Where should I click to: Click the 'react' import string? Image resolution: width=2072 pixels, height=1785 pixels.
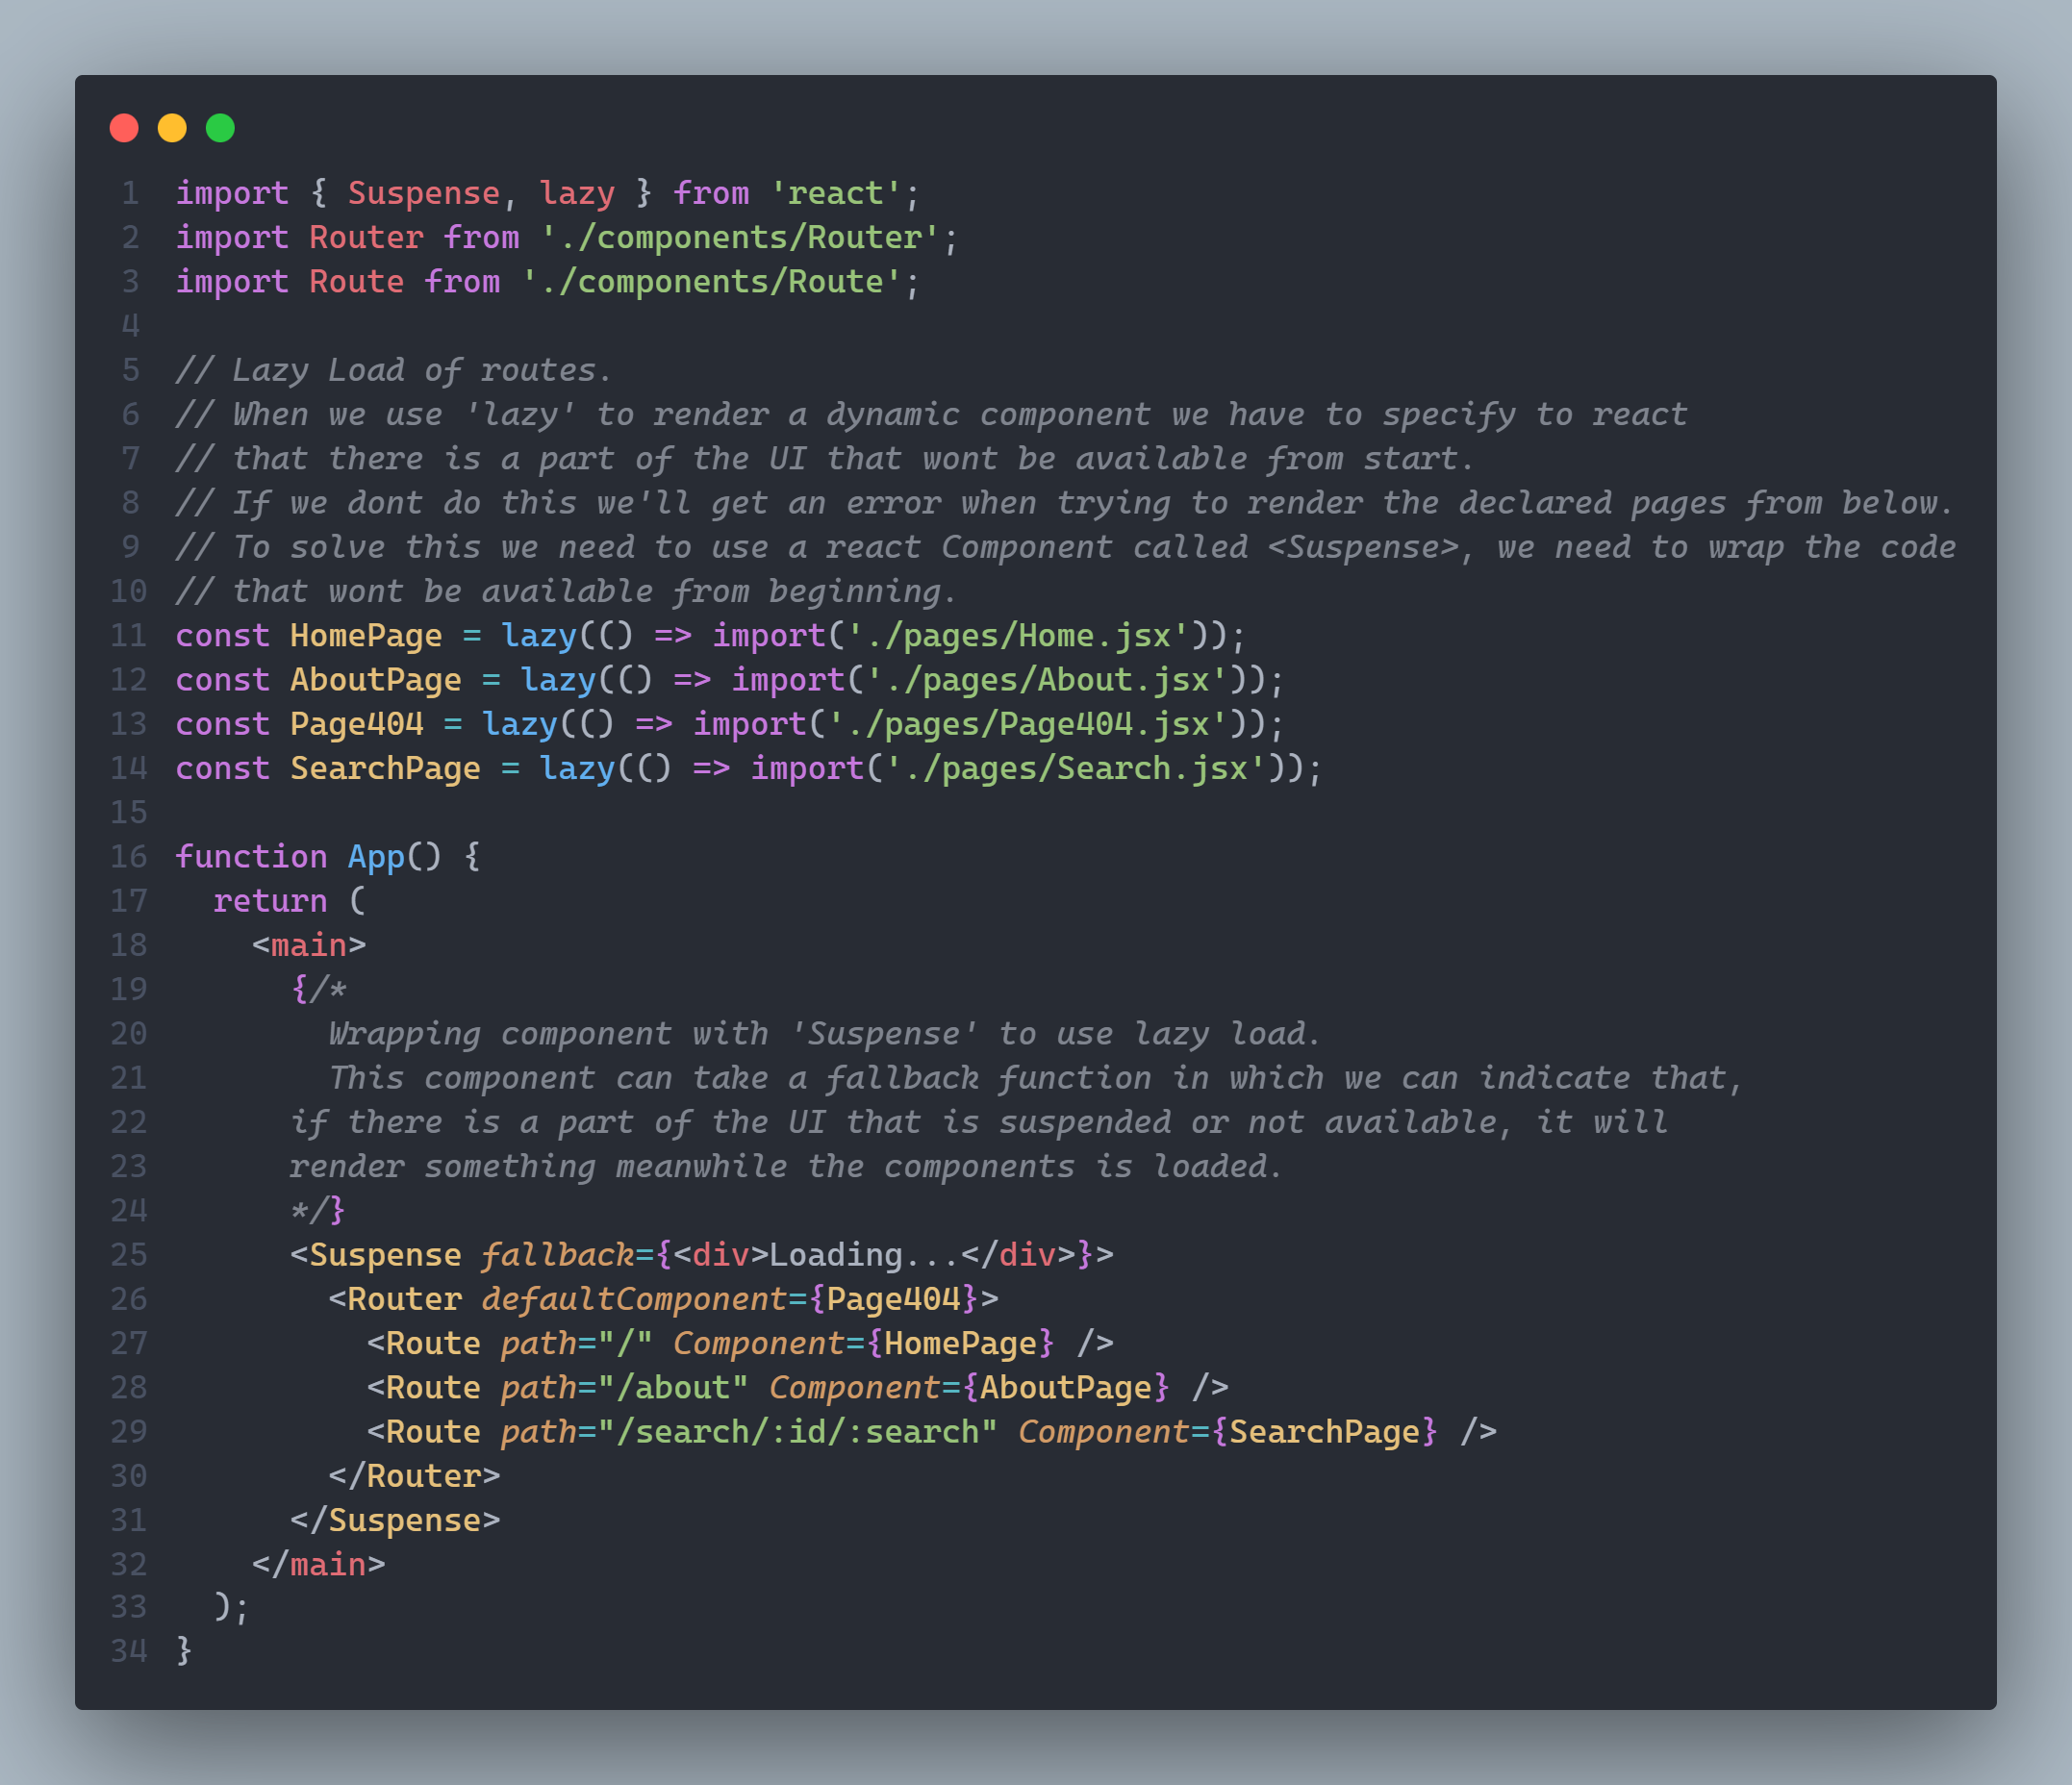coord(835,193)
